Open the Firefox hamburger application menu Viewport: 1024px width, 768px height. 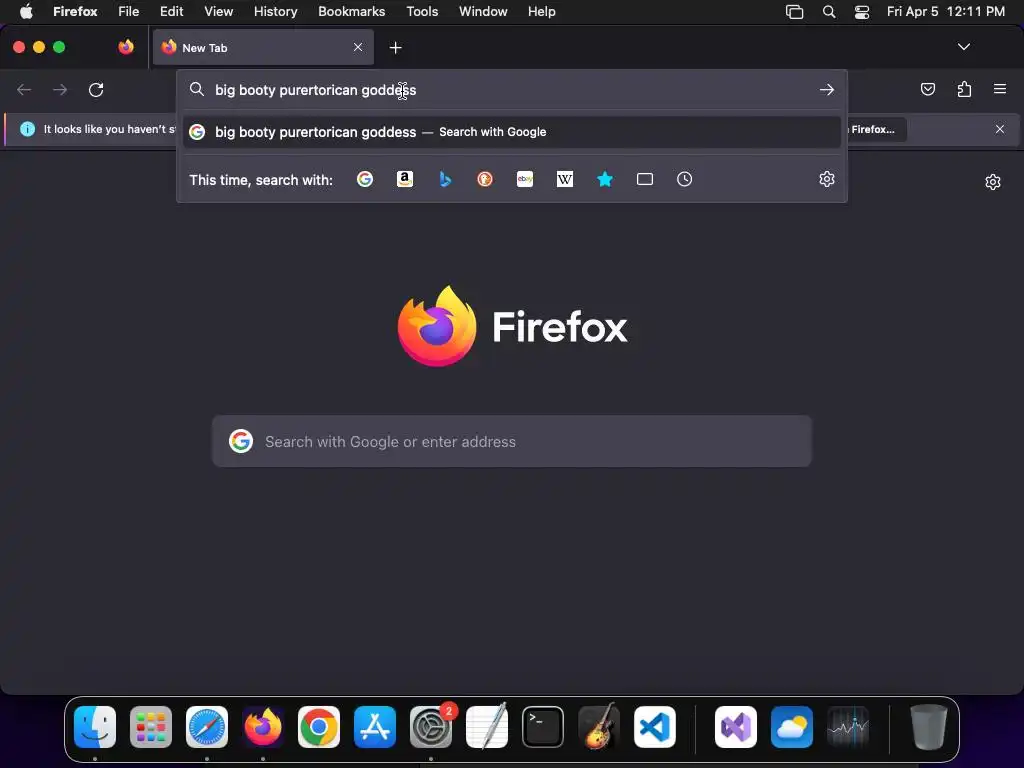tap(1000, 89)
